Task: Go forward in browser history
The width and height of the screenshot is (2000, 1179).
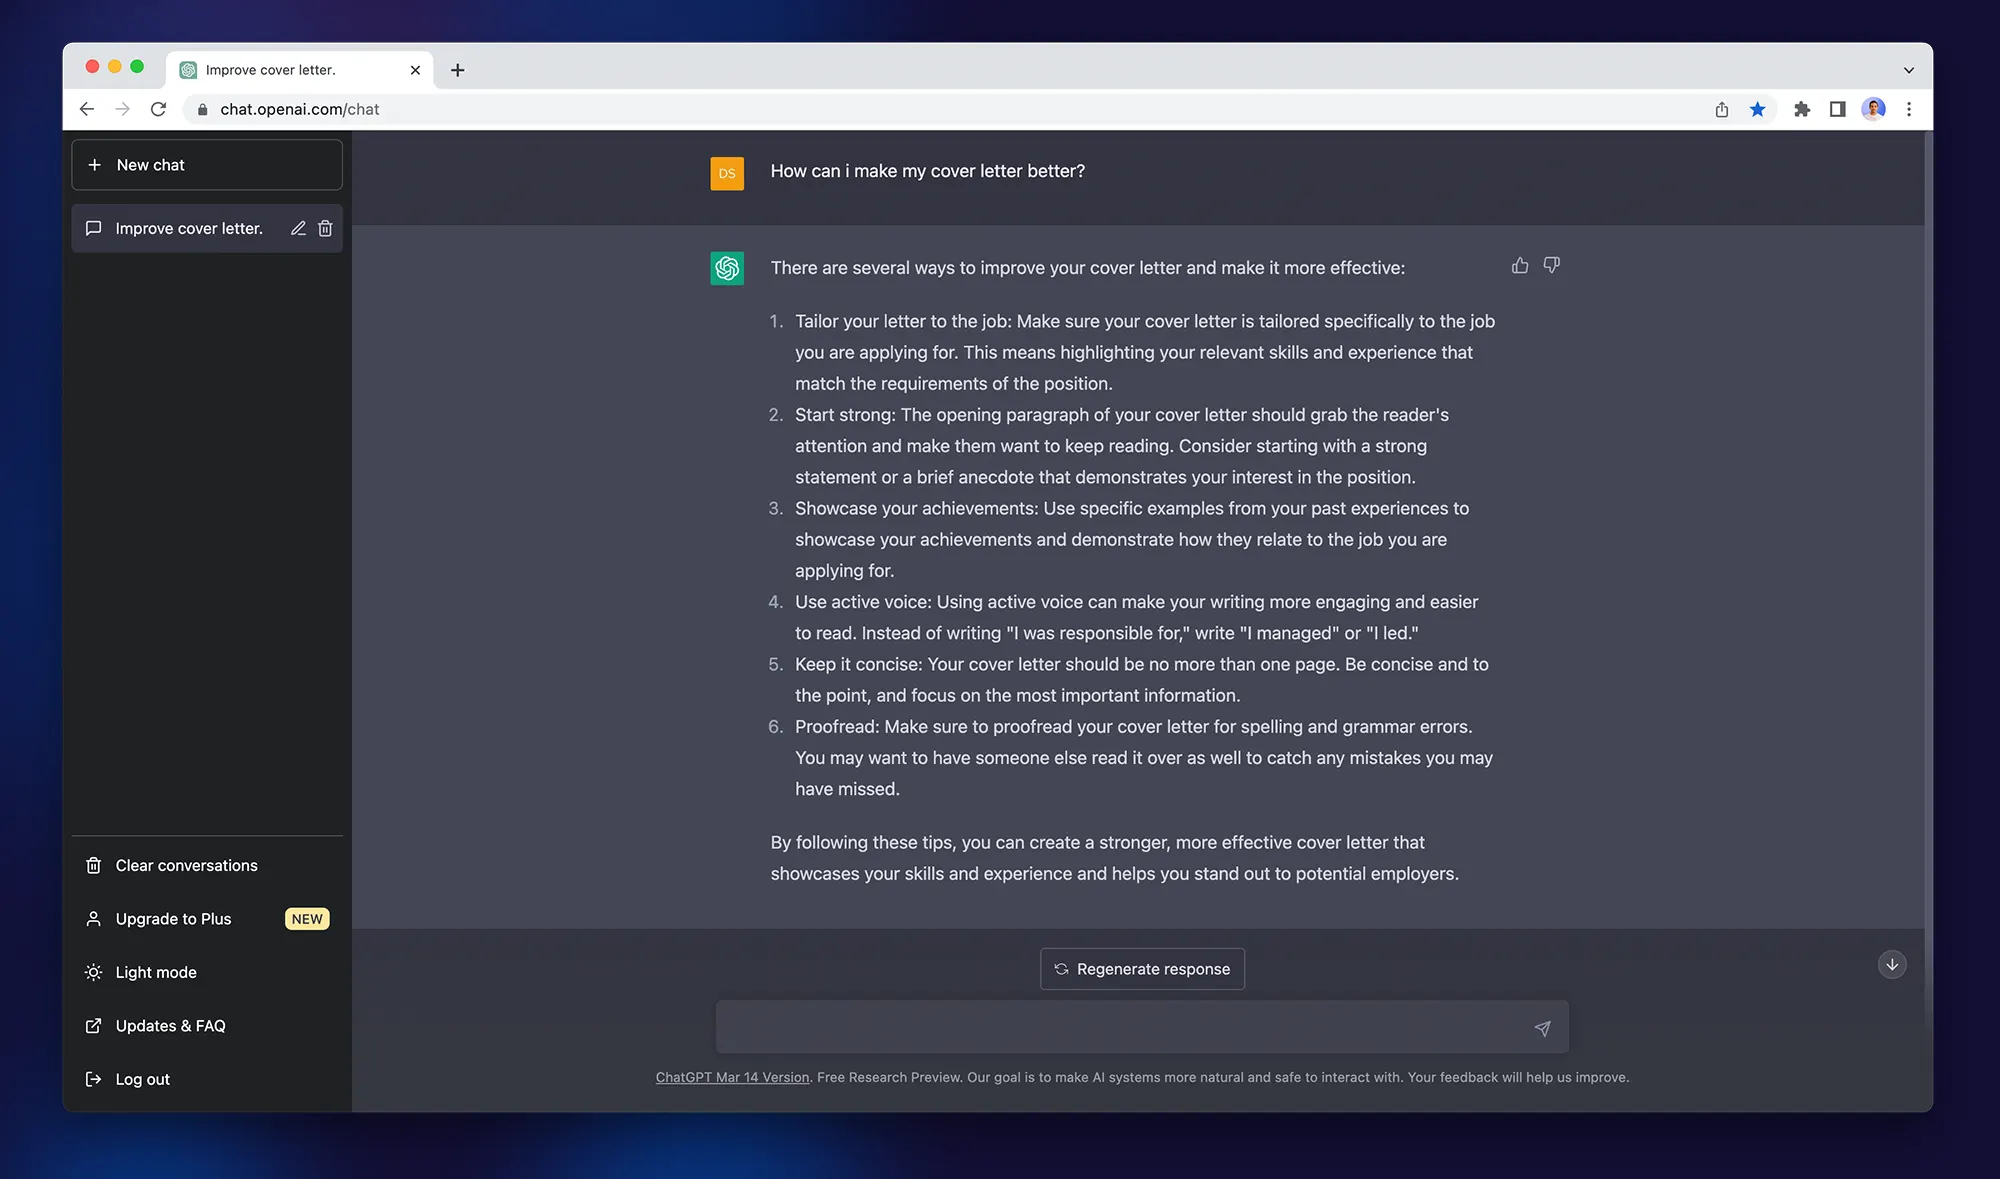Action: pyautogui.click(x=122, y=109)
